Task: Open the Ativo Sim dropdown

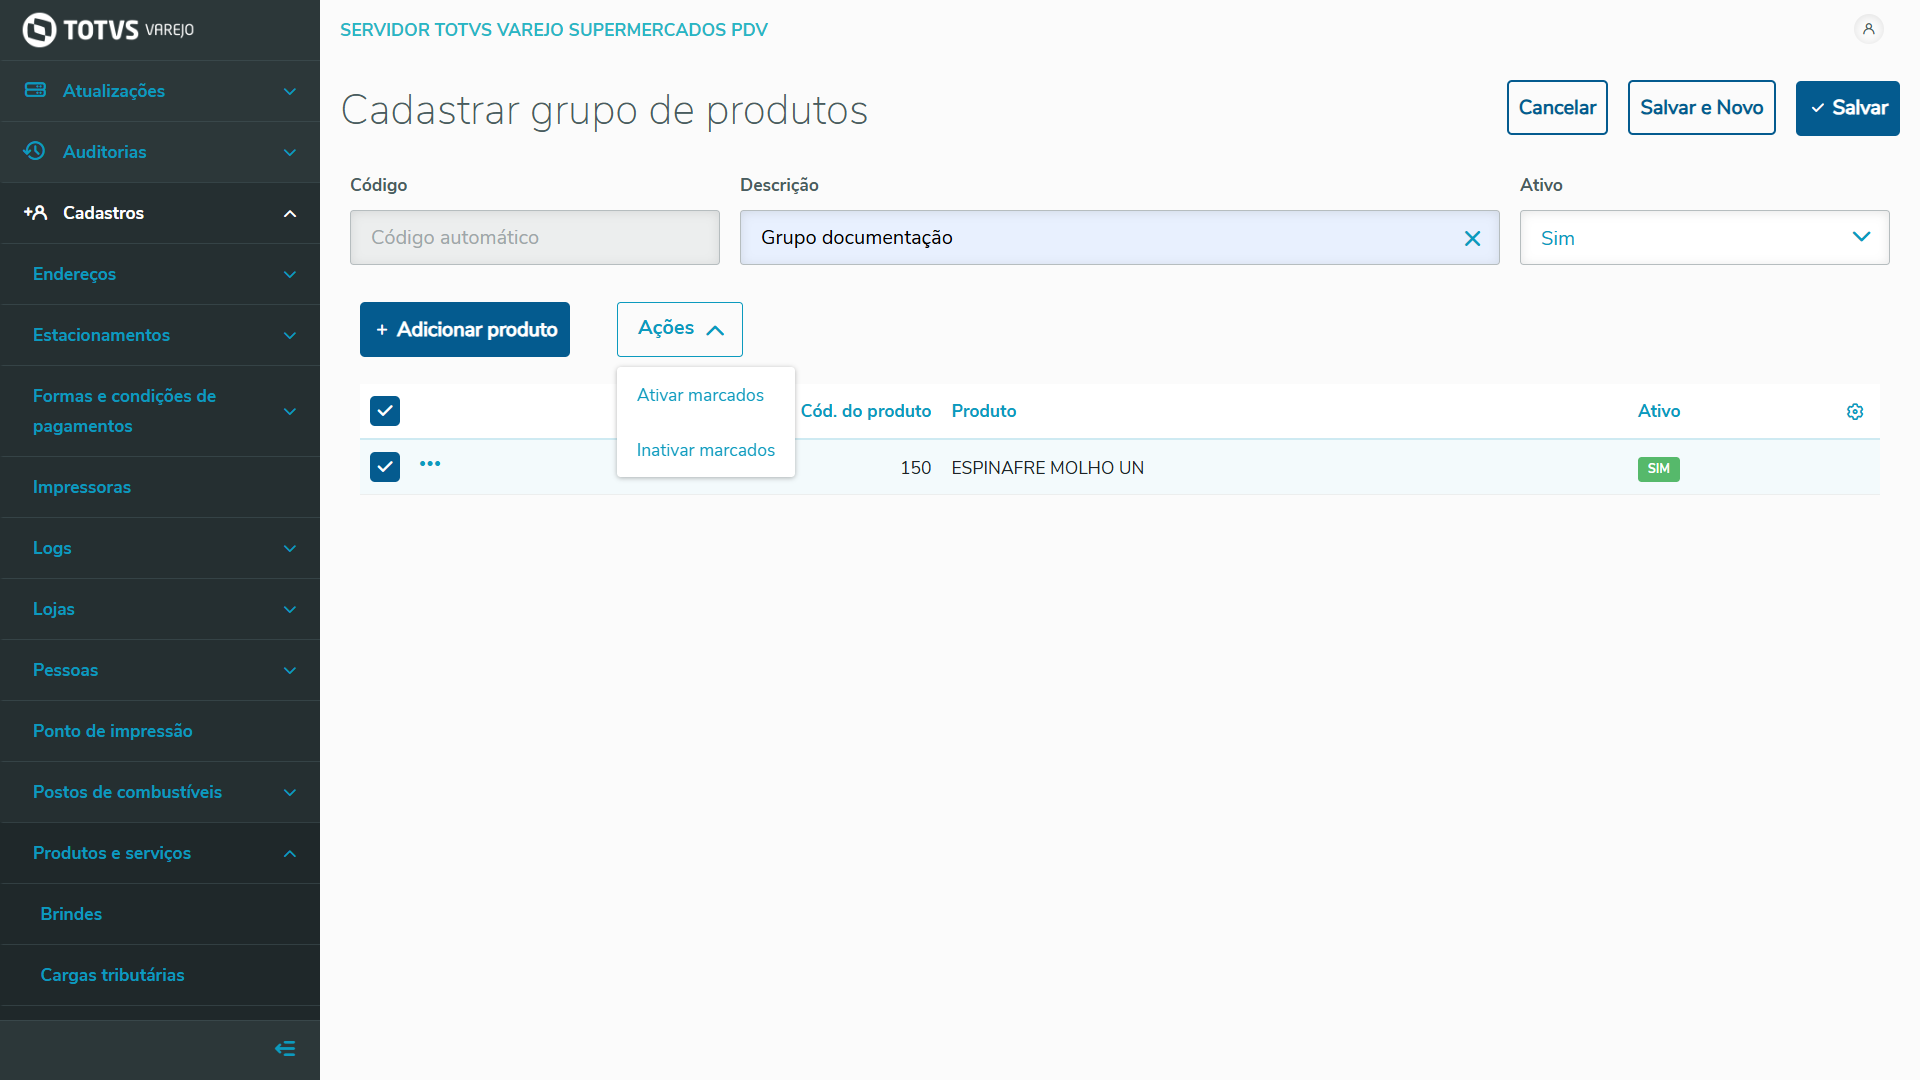Action: (1704, 238)
